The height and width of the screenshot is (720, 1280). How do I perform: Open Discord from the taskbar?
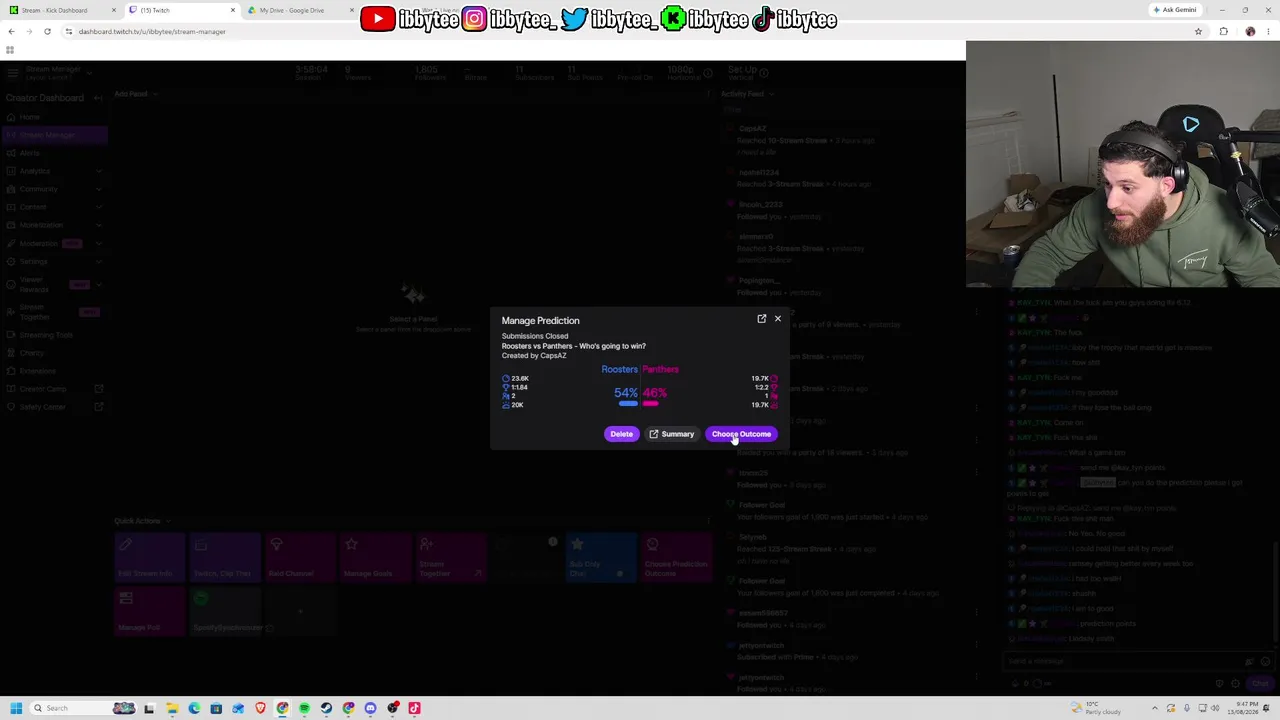[370, 708]
